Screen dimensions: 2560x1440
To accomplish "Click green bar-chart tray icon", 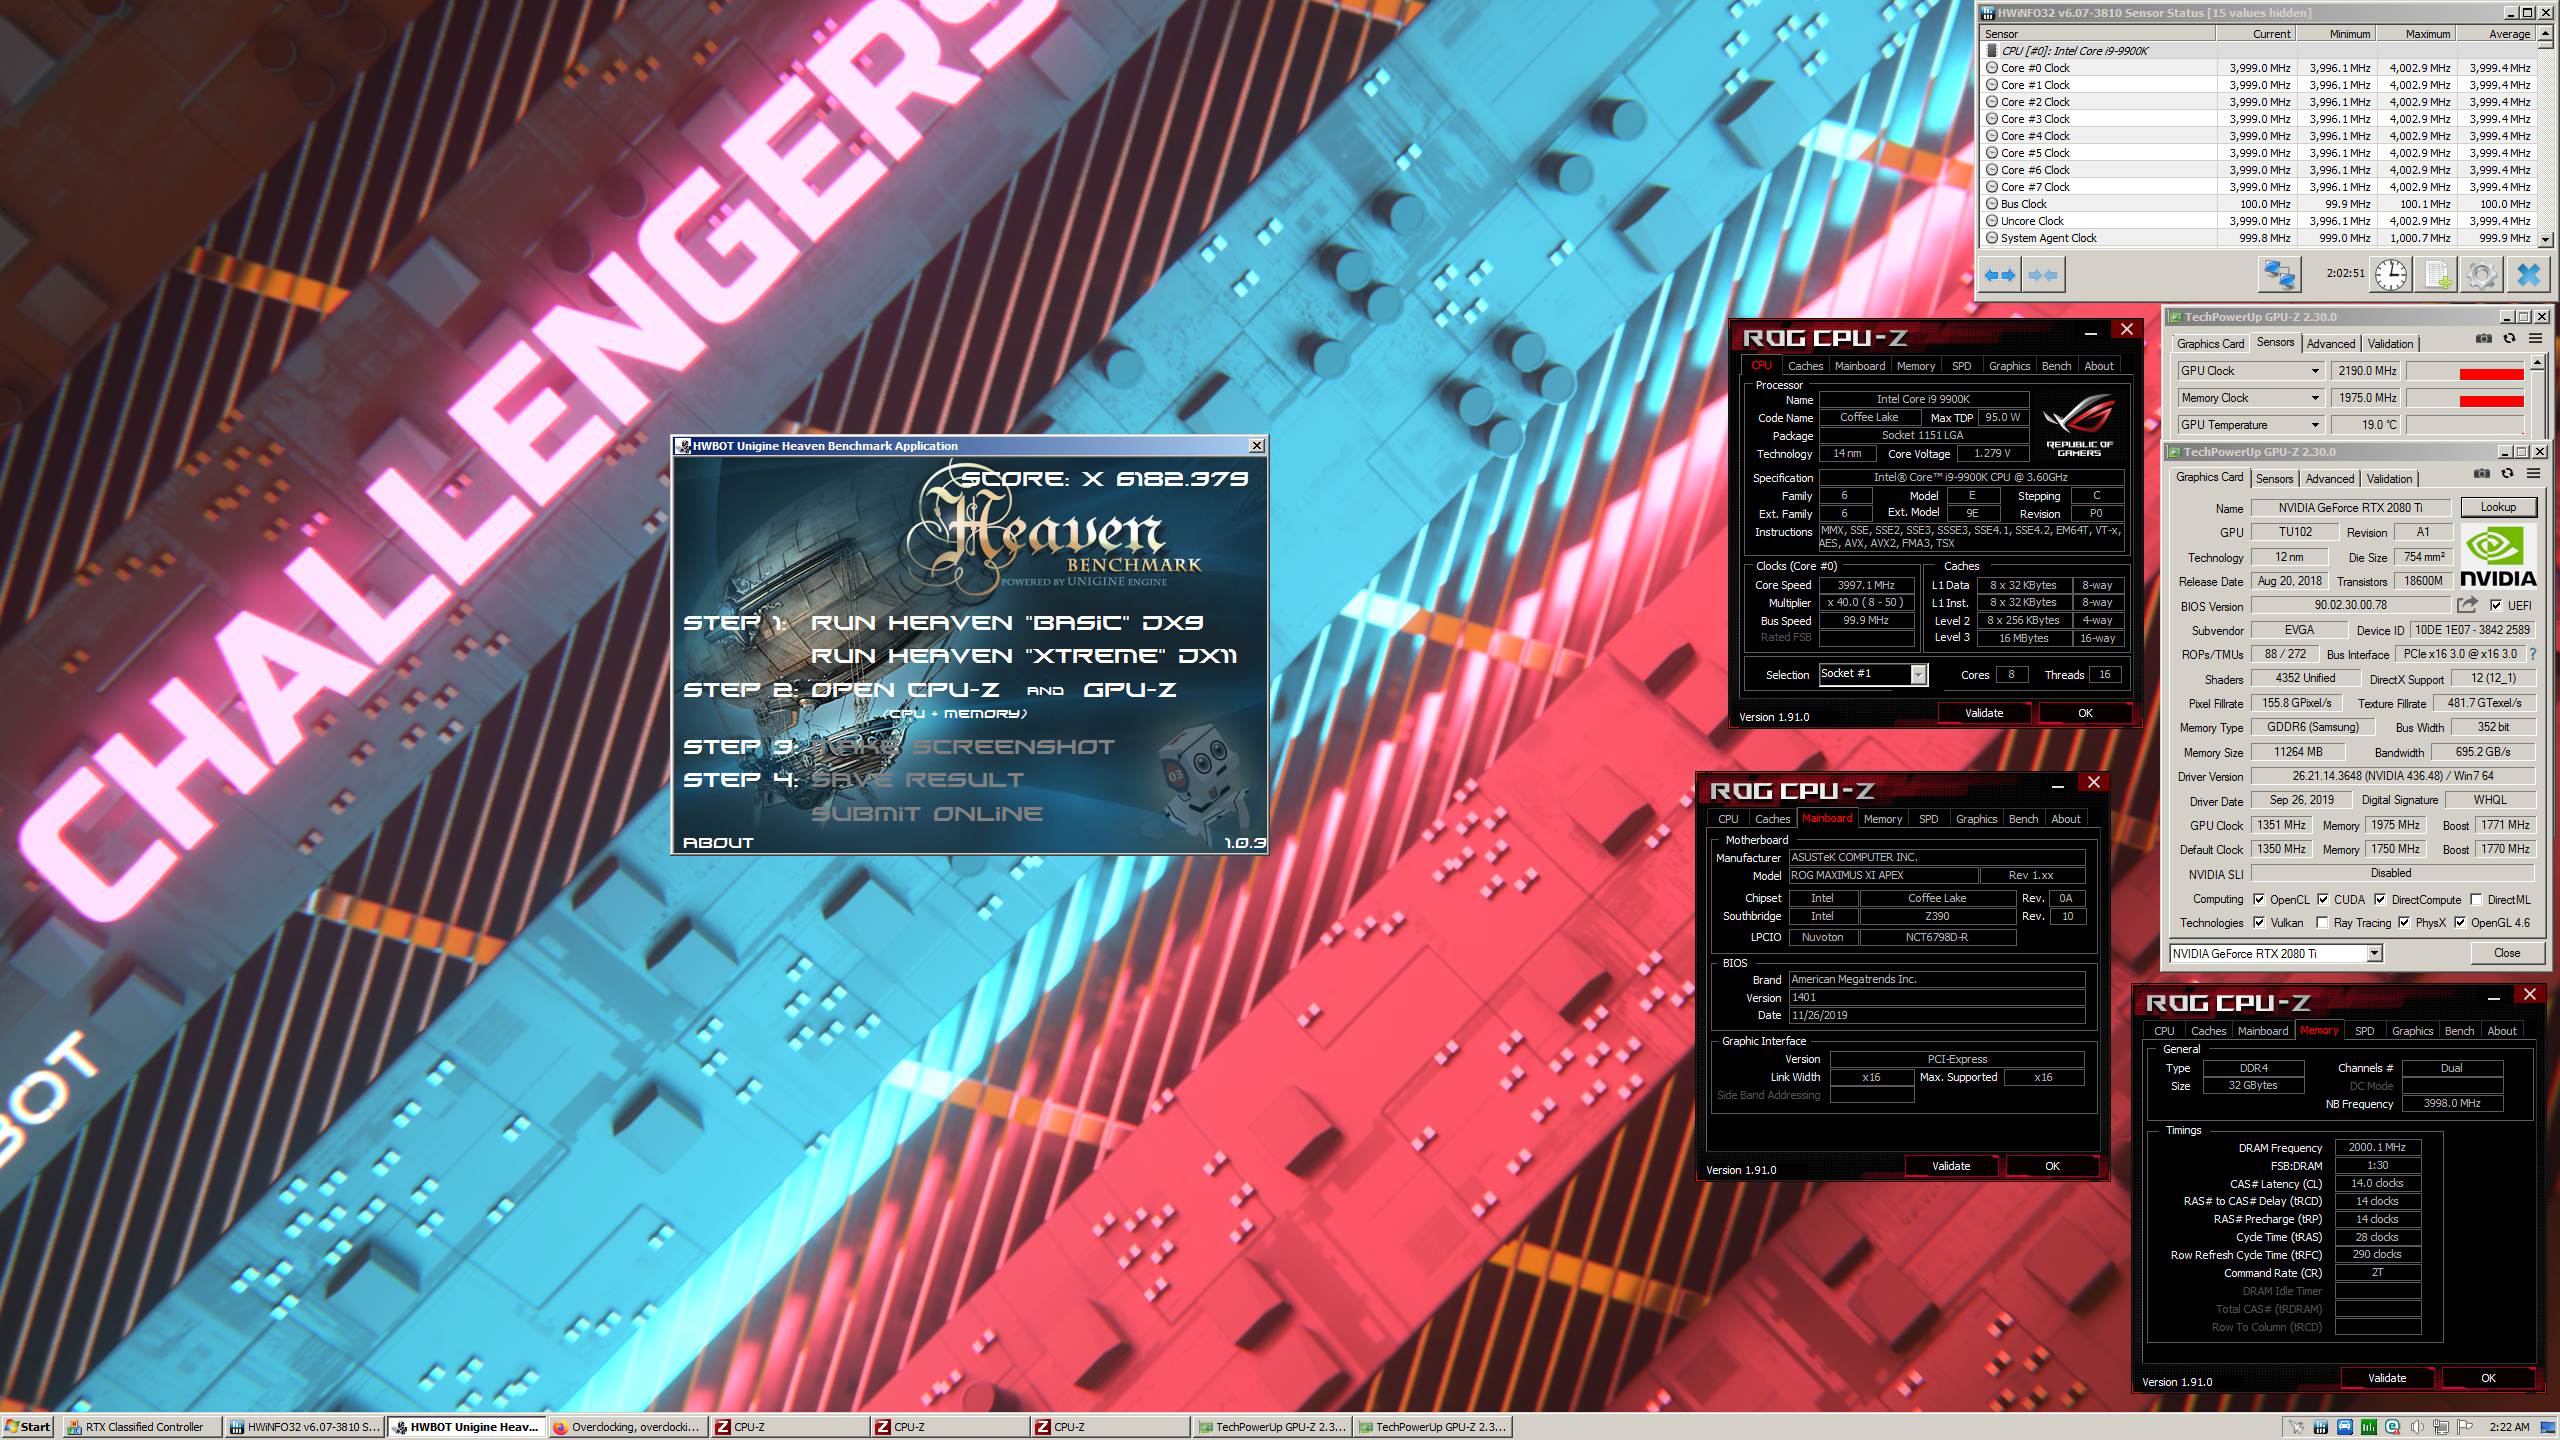I will tap(2369, 1427).
